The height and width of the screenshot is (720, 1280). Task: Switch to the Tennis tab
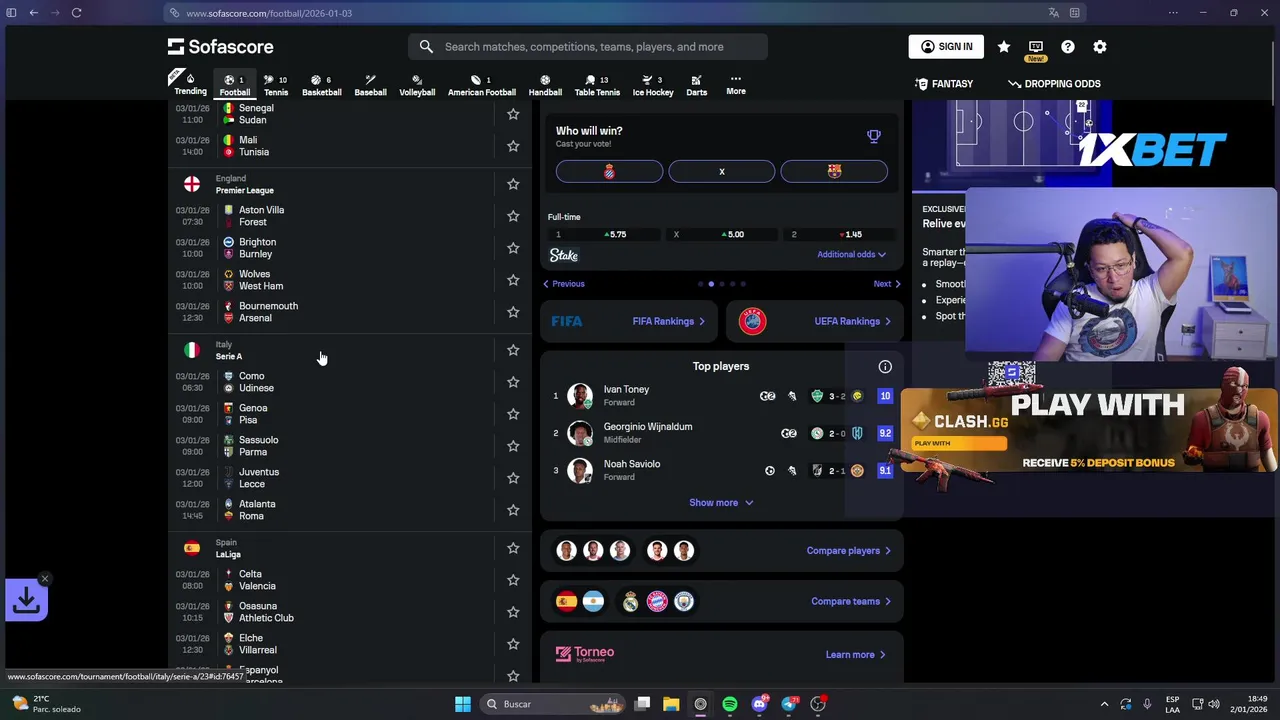[x=276, y=85]
